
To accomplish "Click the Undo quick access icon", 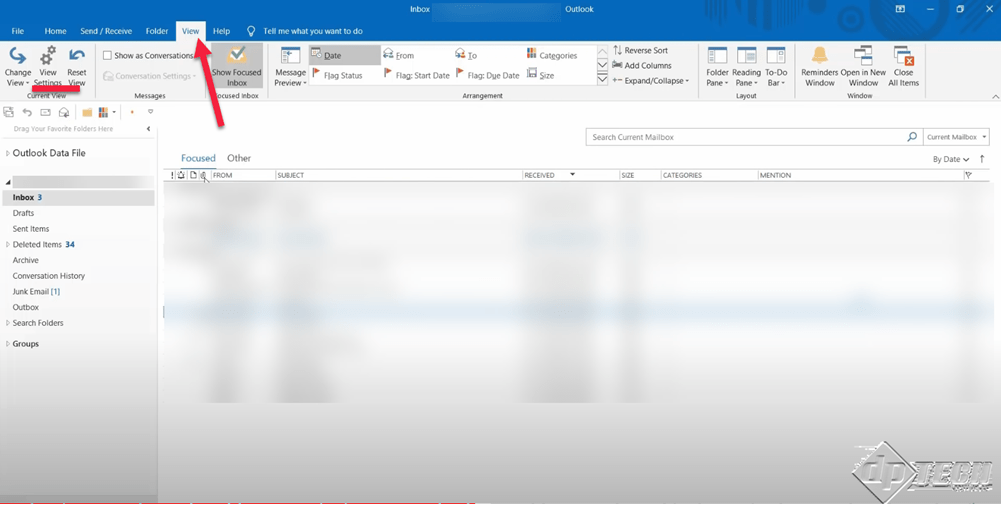I will click(27, 112).
